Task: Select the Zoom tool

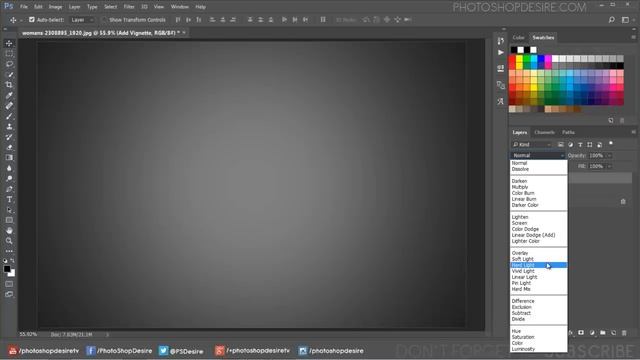Action: coord(9,241)
